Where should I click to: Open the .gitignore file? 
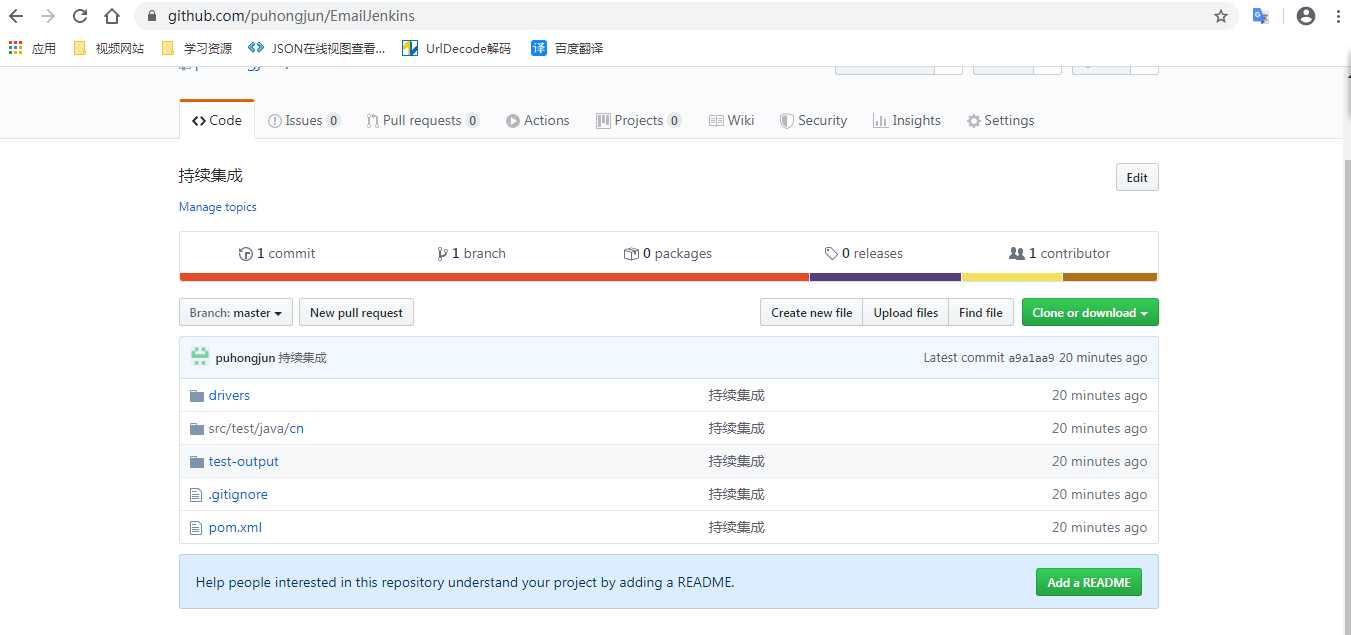click(x=238, y=494)
